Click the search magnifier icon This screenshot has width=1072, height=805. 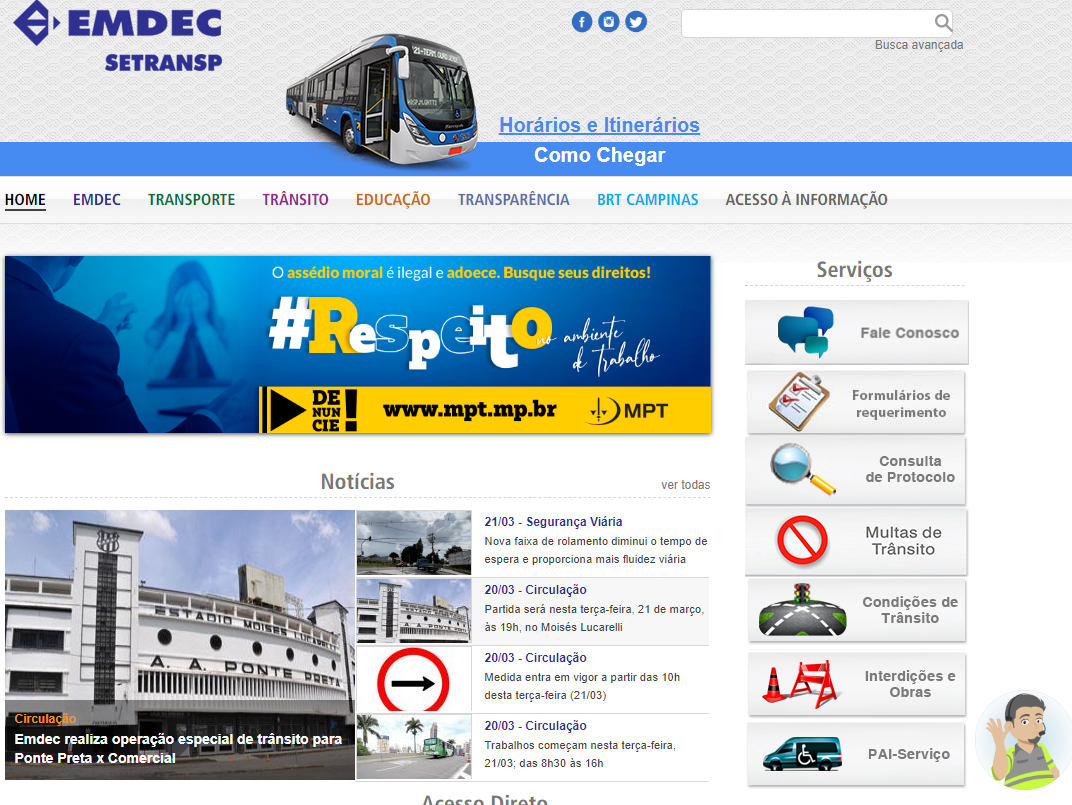tap(943, 21)
